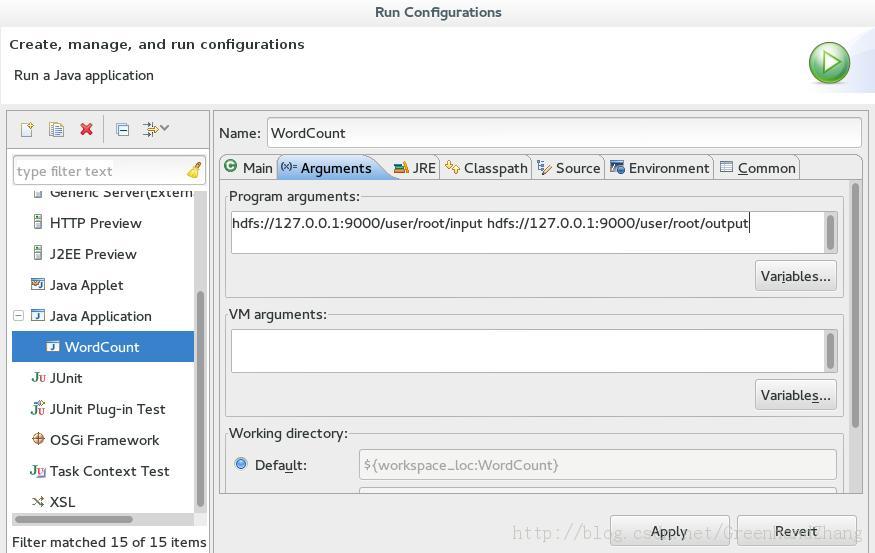The image size is (875, 553).
Task: Switch to the Main tab
Action: tap(248, 168)
